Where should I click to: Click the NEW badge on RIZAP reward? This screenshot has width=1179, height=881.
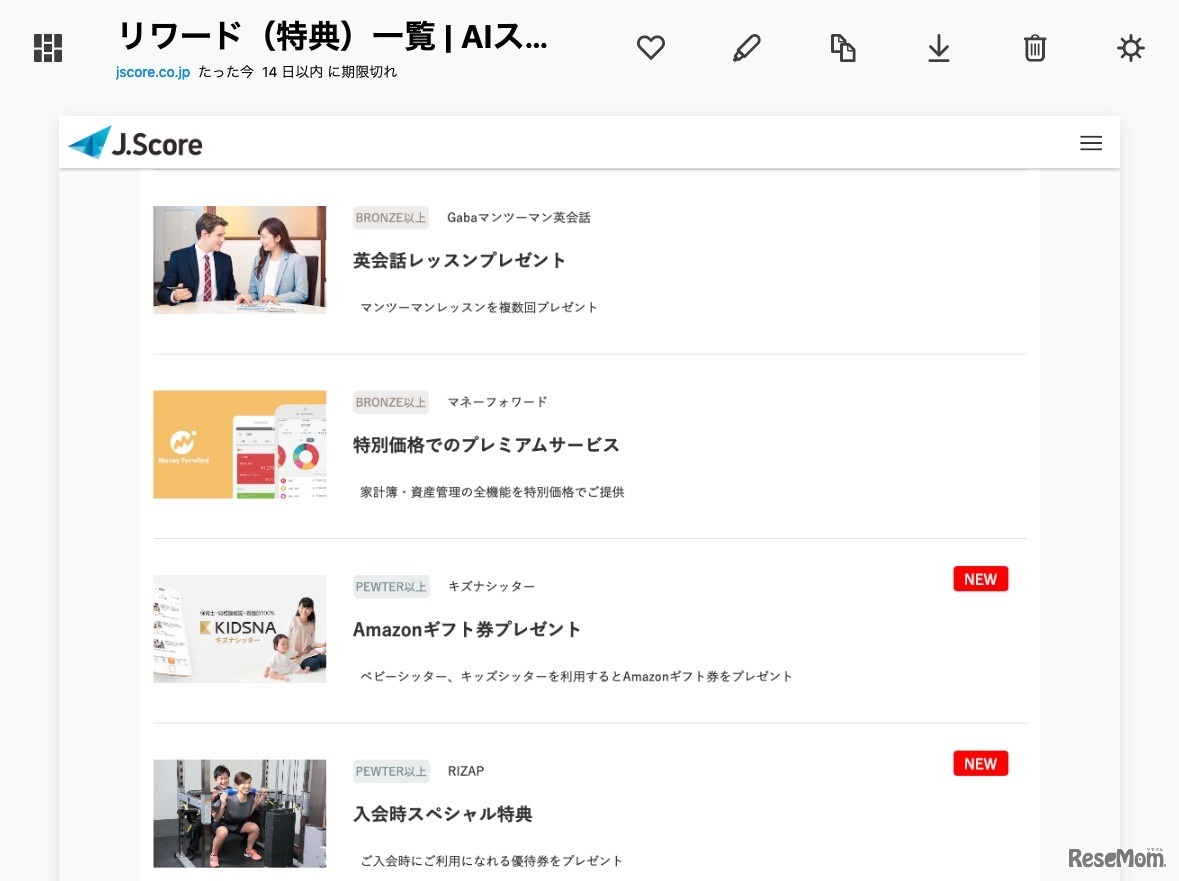[980, 763]
